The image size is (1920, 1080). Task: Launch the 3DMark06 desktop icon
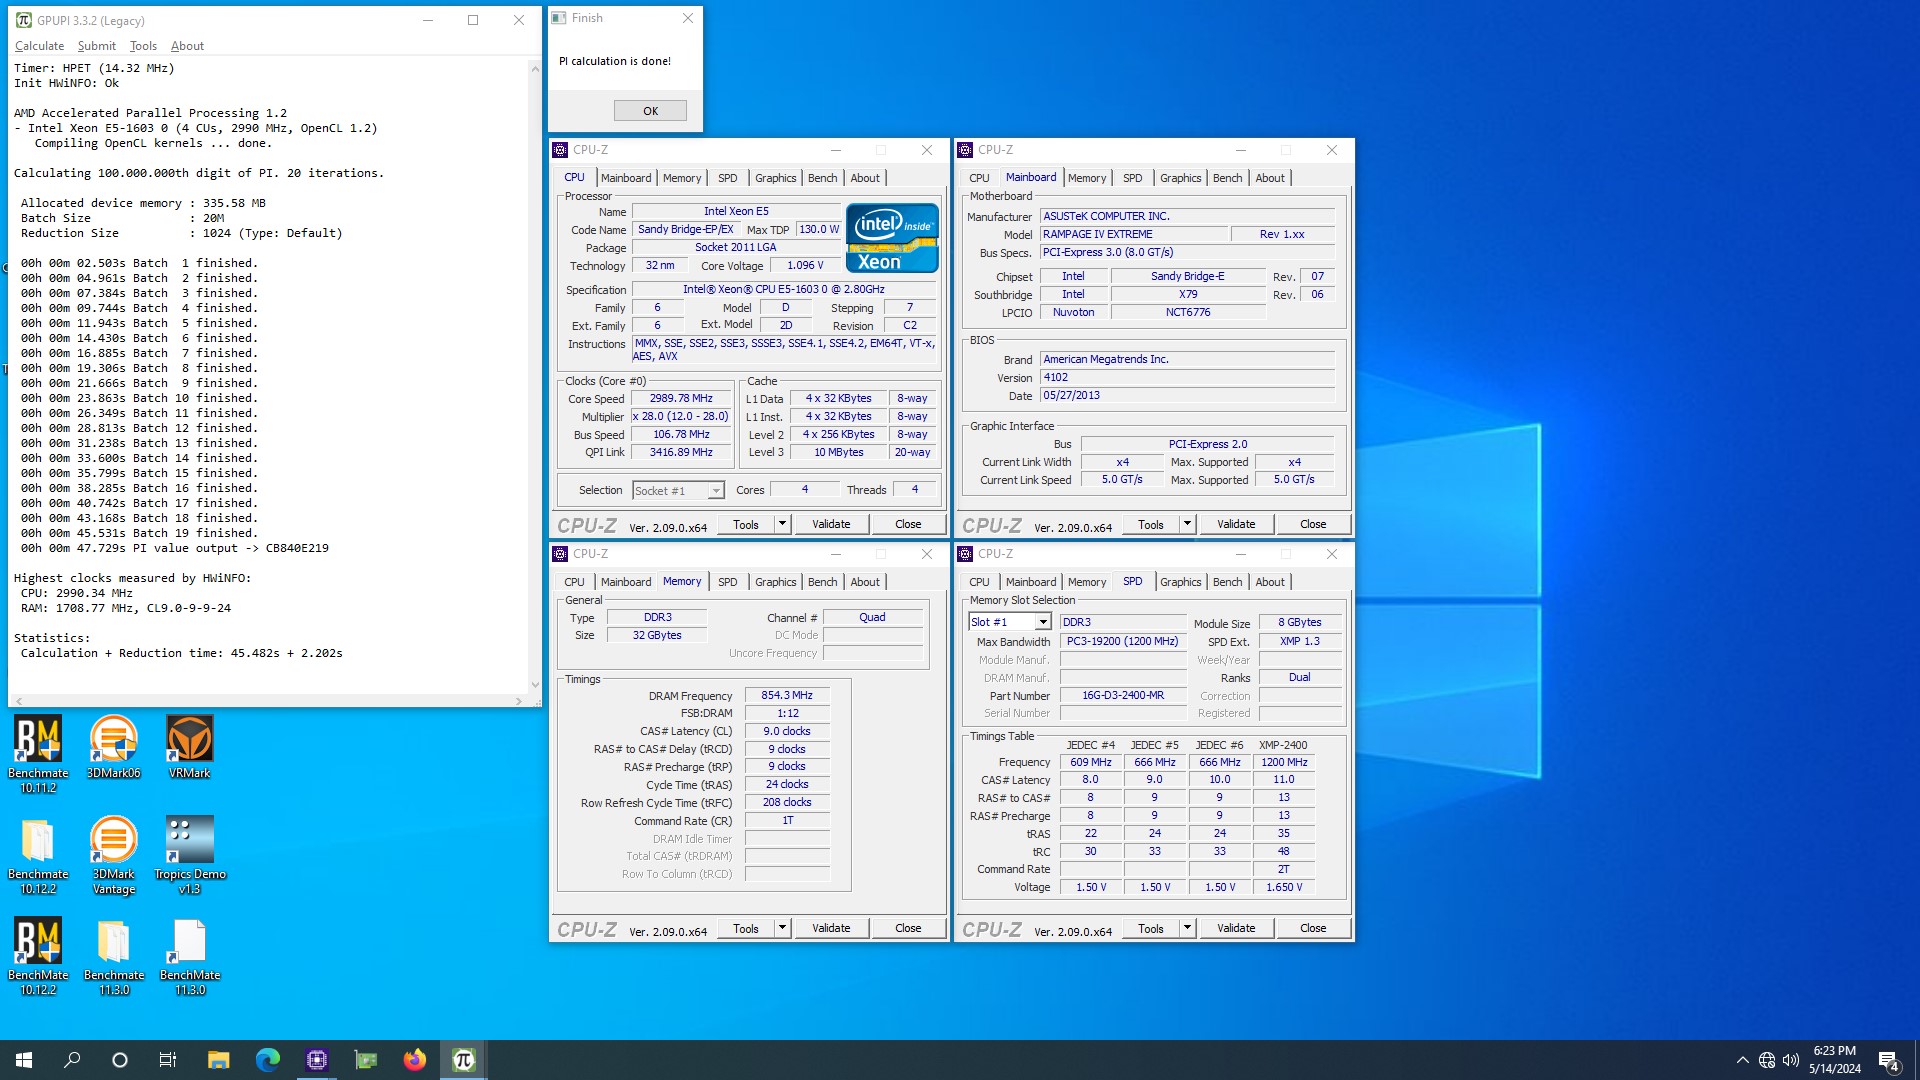tap(113, 746)
